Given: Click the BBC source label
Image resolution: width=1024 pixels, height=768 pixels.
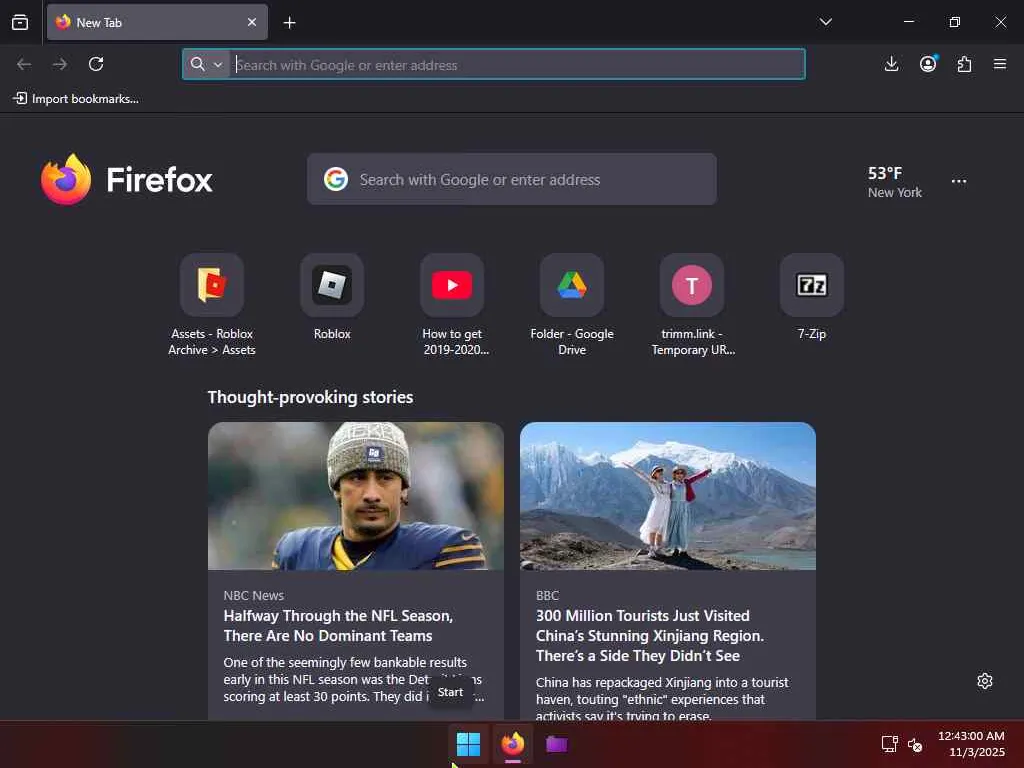Looking at the screenshot, I should [547, 596].
